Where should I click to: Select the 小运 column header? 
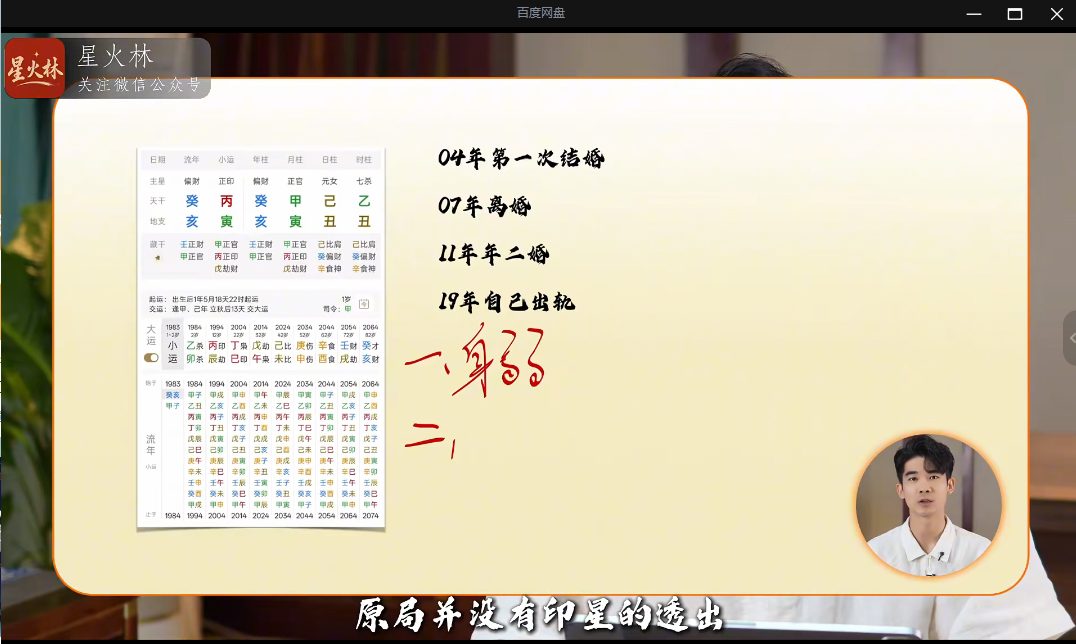[x=226, y=159]
